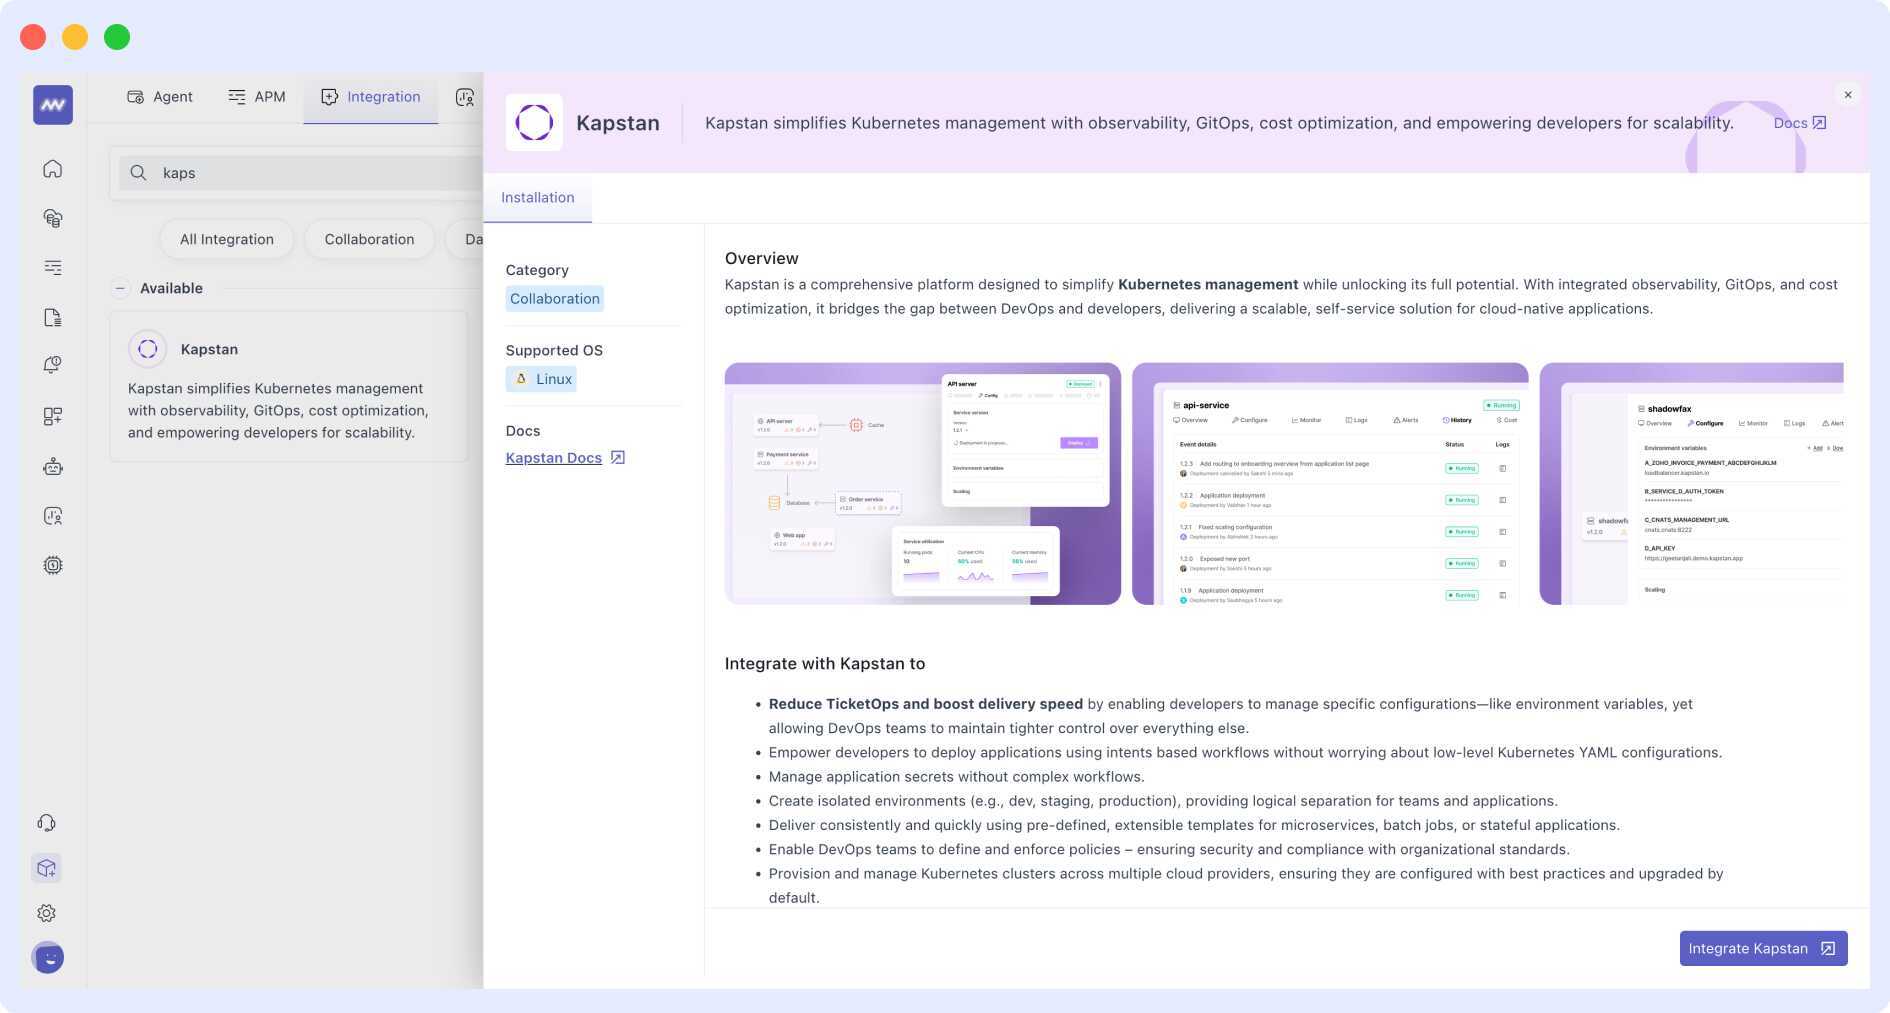Open the infrastructure icon below the Home icon
Image resolution: width=1890 pixels, height=1013 pixels.
[x=53, y=218]
